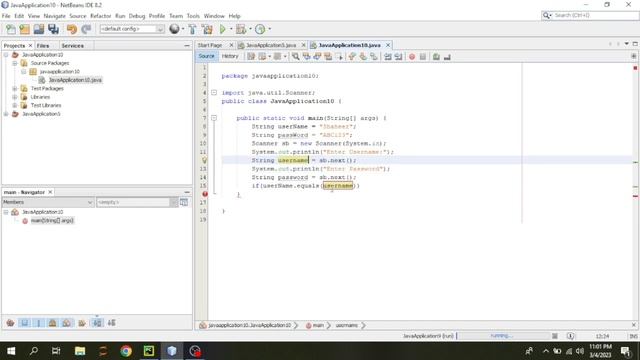Open the Notifications icon in status bar

(571, 336)
